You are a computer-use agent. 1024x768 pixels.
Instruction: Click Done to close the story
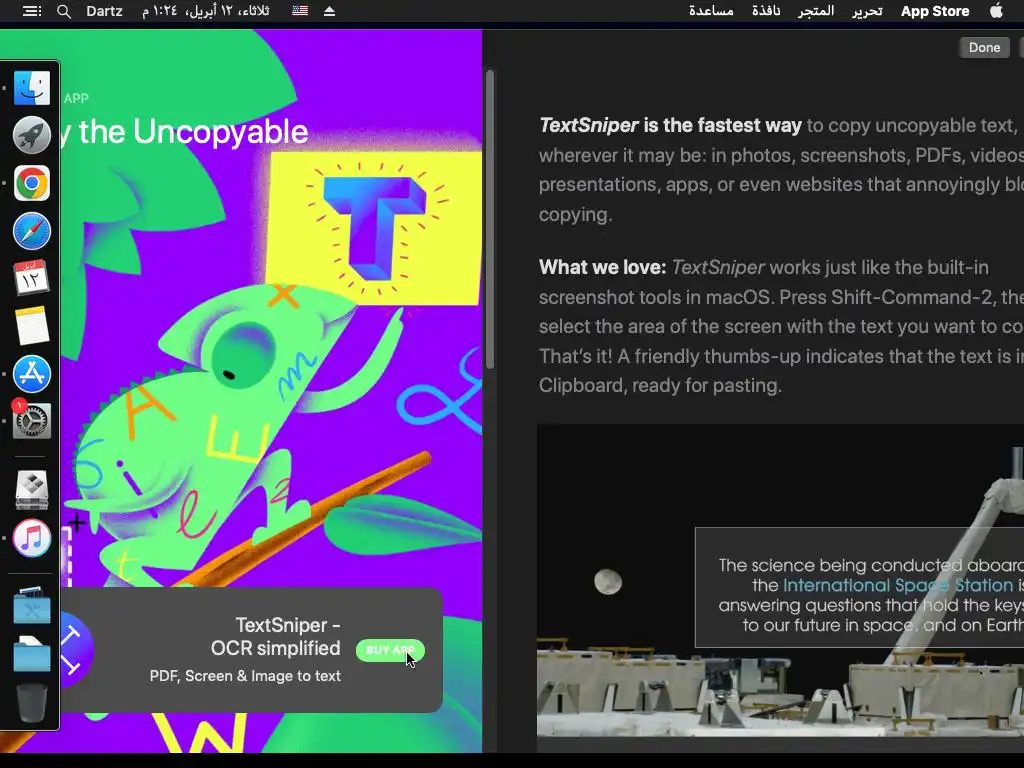(x=984, y=48)
